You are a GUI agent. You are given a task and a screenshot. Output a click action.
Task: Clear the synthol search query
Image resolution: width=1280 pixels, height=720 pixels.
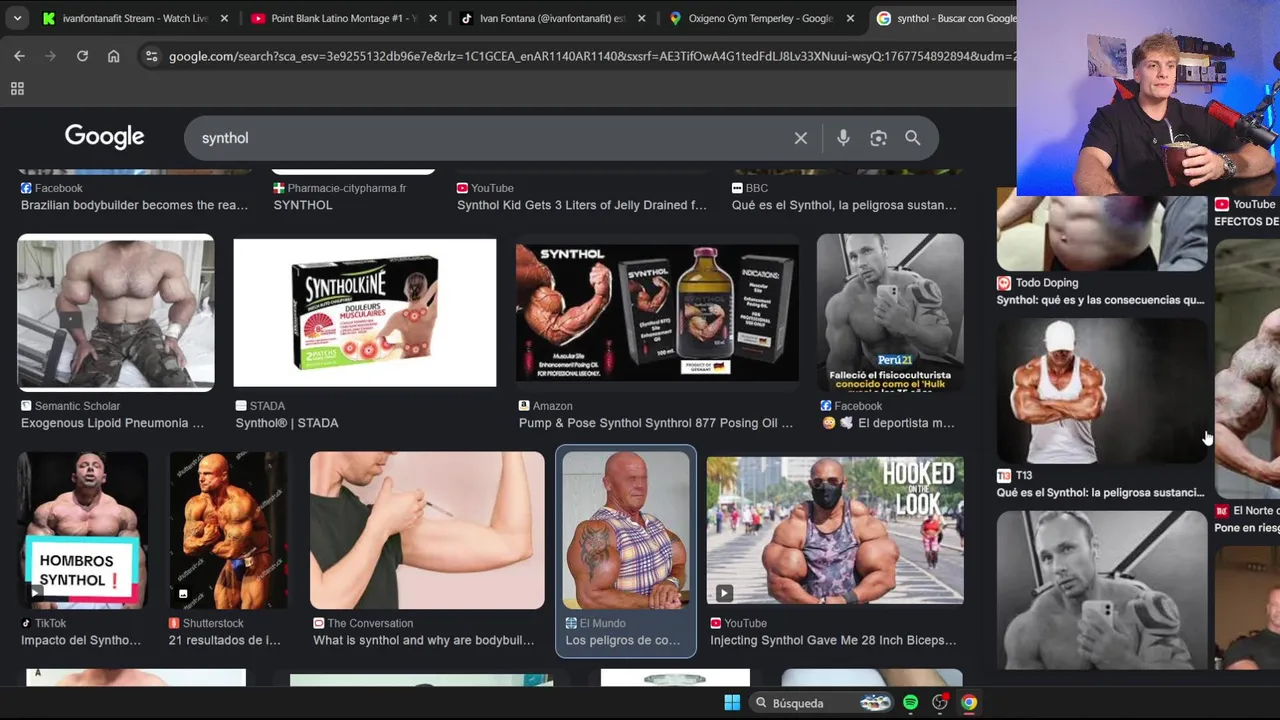pos(800,138)
